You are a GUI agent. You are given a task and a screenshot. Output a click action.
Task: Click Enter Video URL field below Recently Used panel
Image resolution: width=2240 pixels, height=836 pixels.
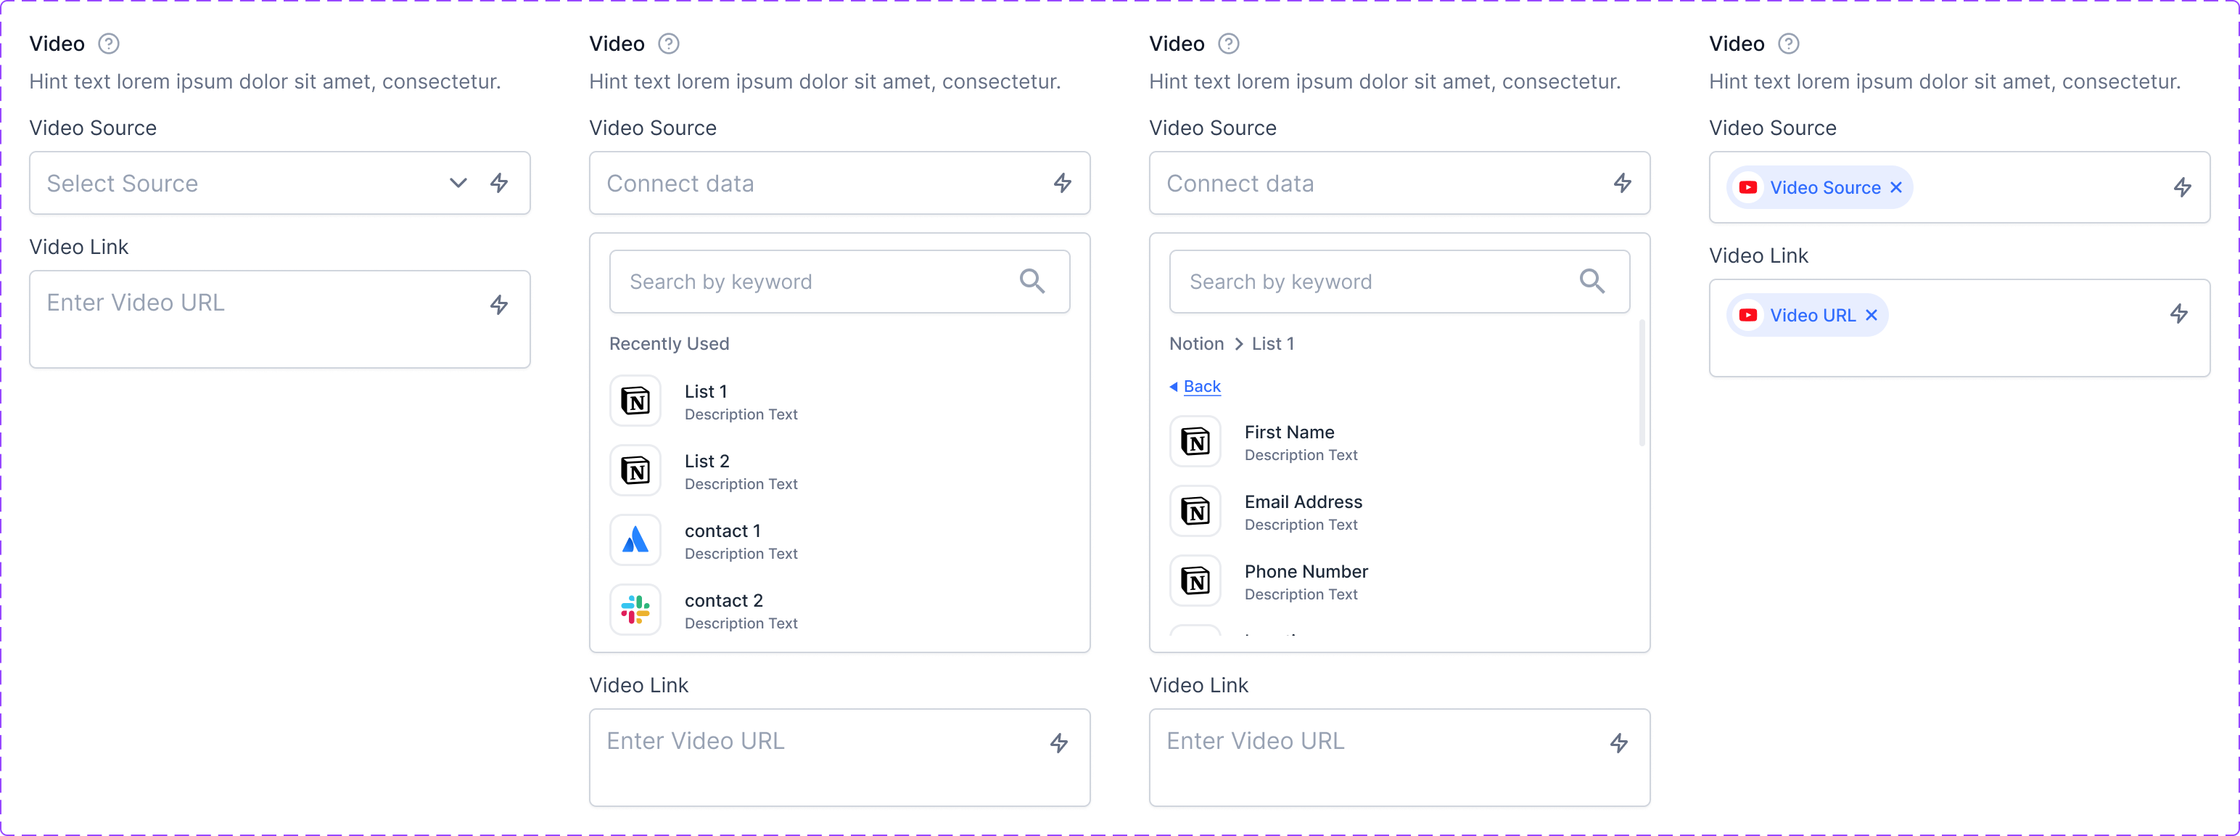click(840, 758)
